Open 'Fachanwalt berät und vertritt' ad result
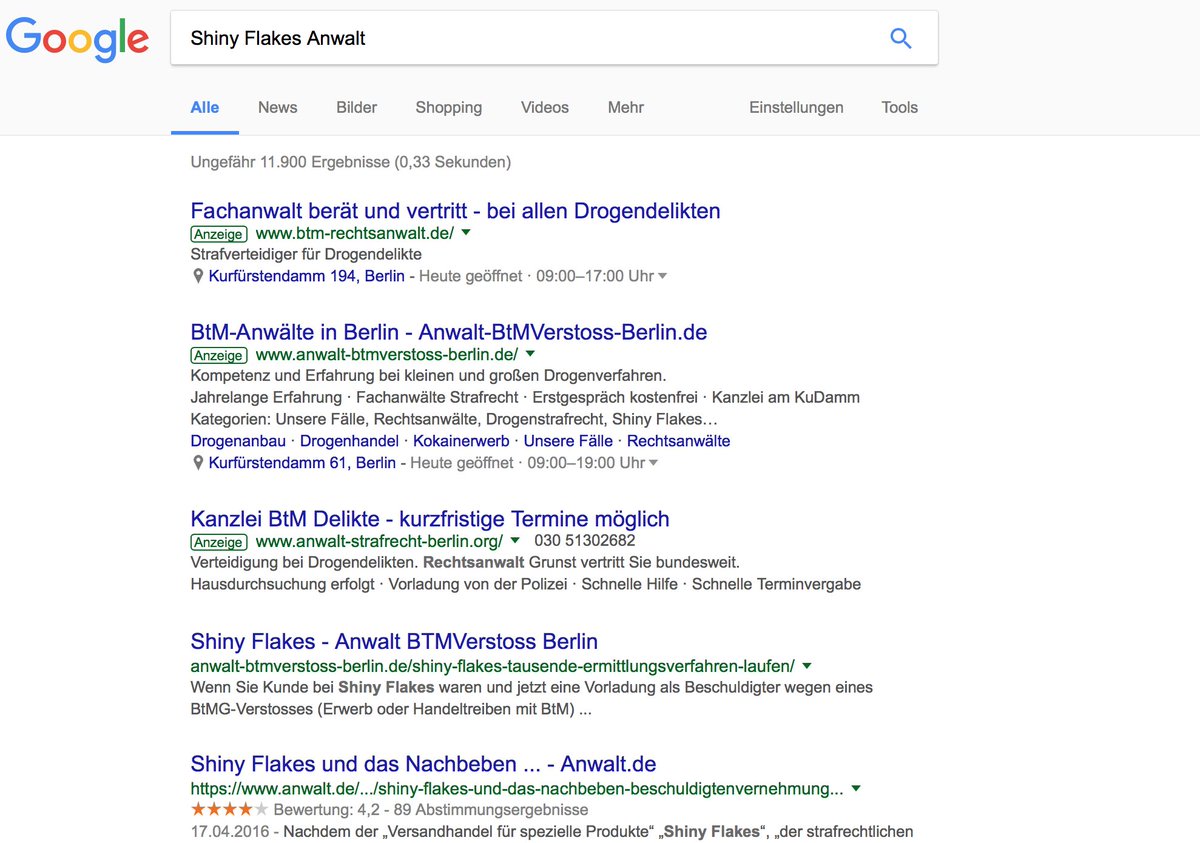 455,211
